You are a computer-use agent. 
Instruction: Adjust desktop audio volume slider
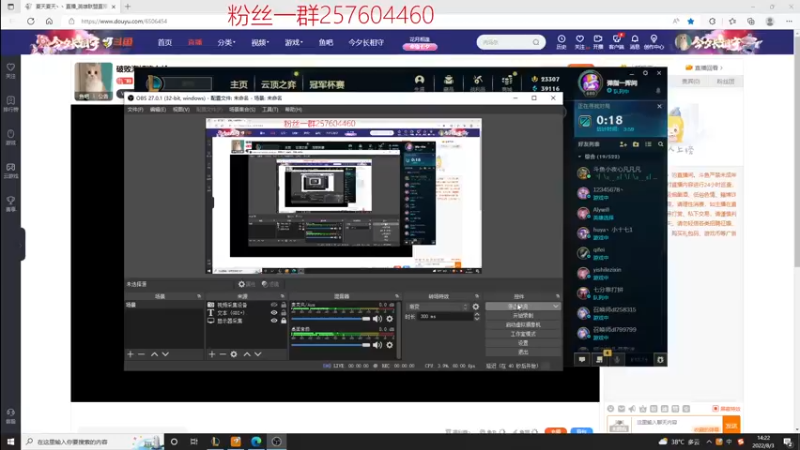(x=331, y=345)
